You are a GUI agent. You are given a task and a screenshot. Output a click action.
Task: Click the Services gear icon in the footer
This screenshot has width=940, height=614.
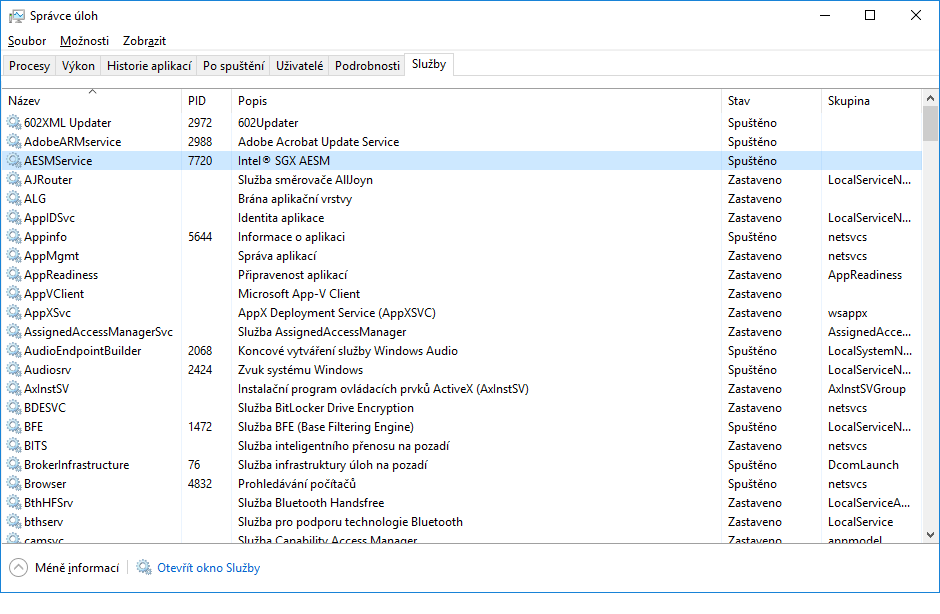point(144,568)
